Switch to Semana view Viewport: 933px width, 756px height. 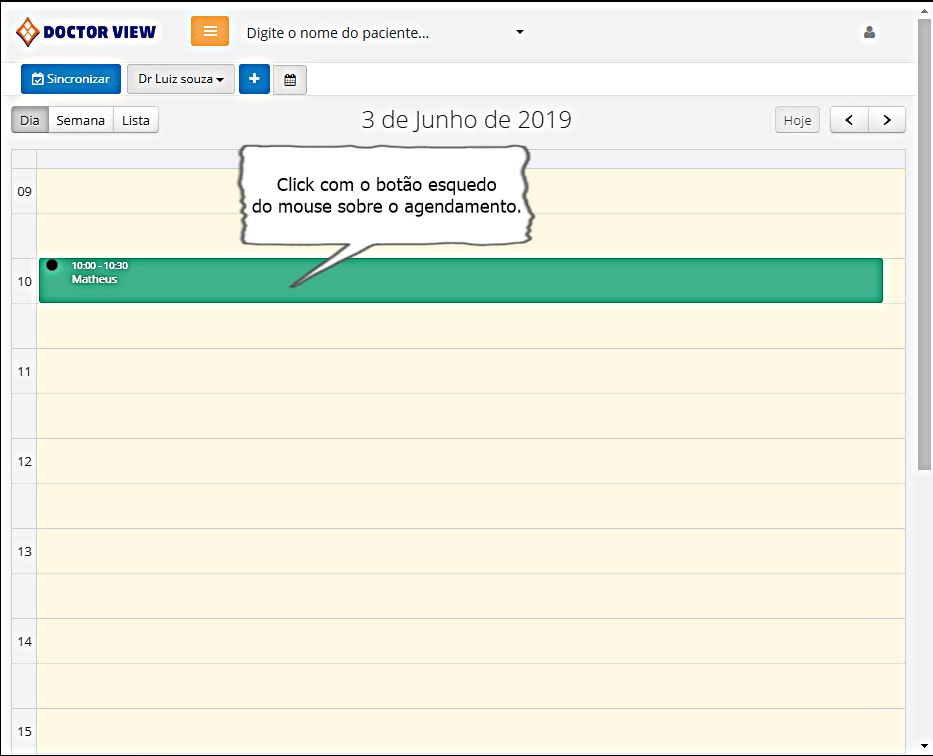(80, 120)
